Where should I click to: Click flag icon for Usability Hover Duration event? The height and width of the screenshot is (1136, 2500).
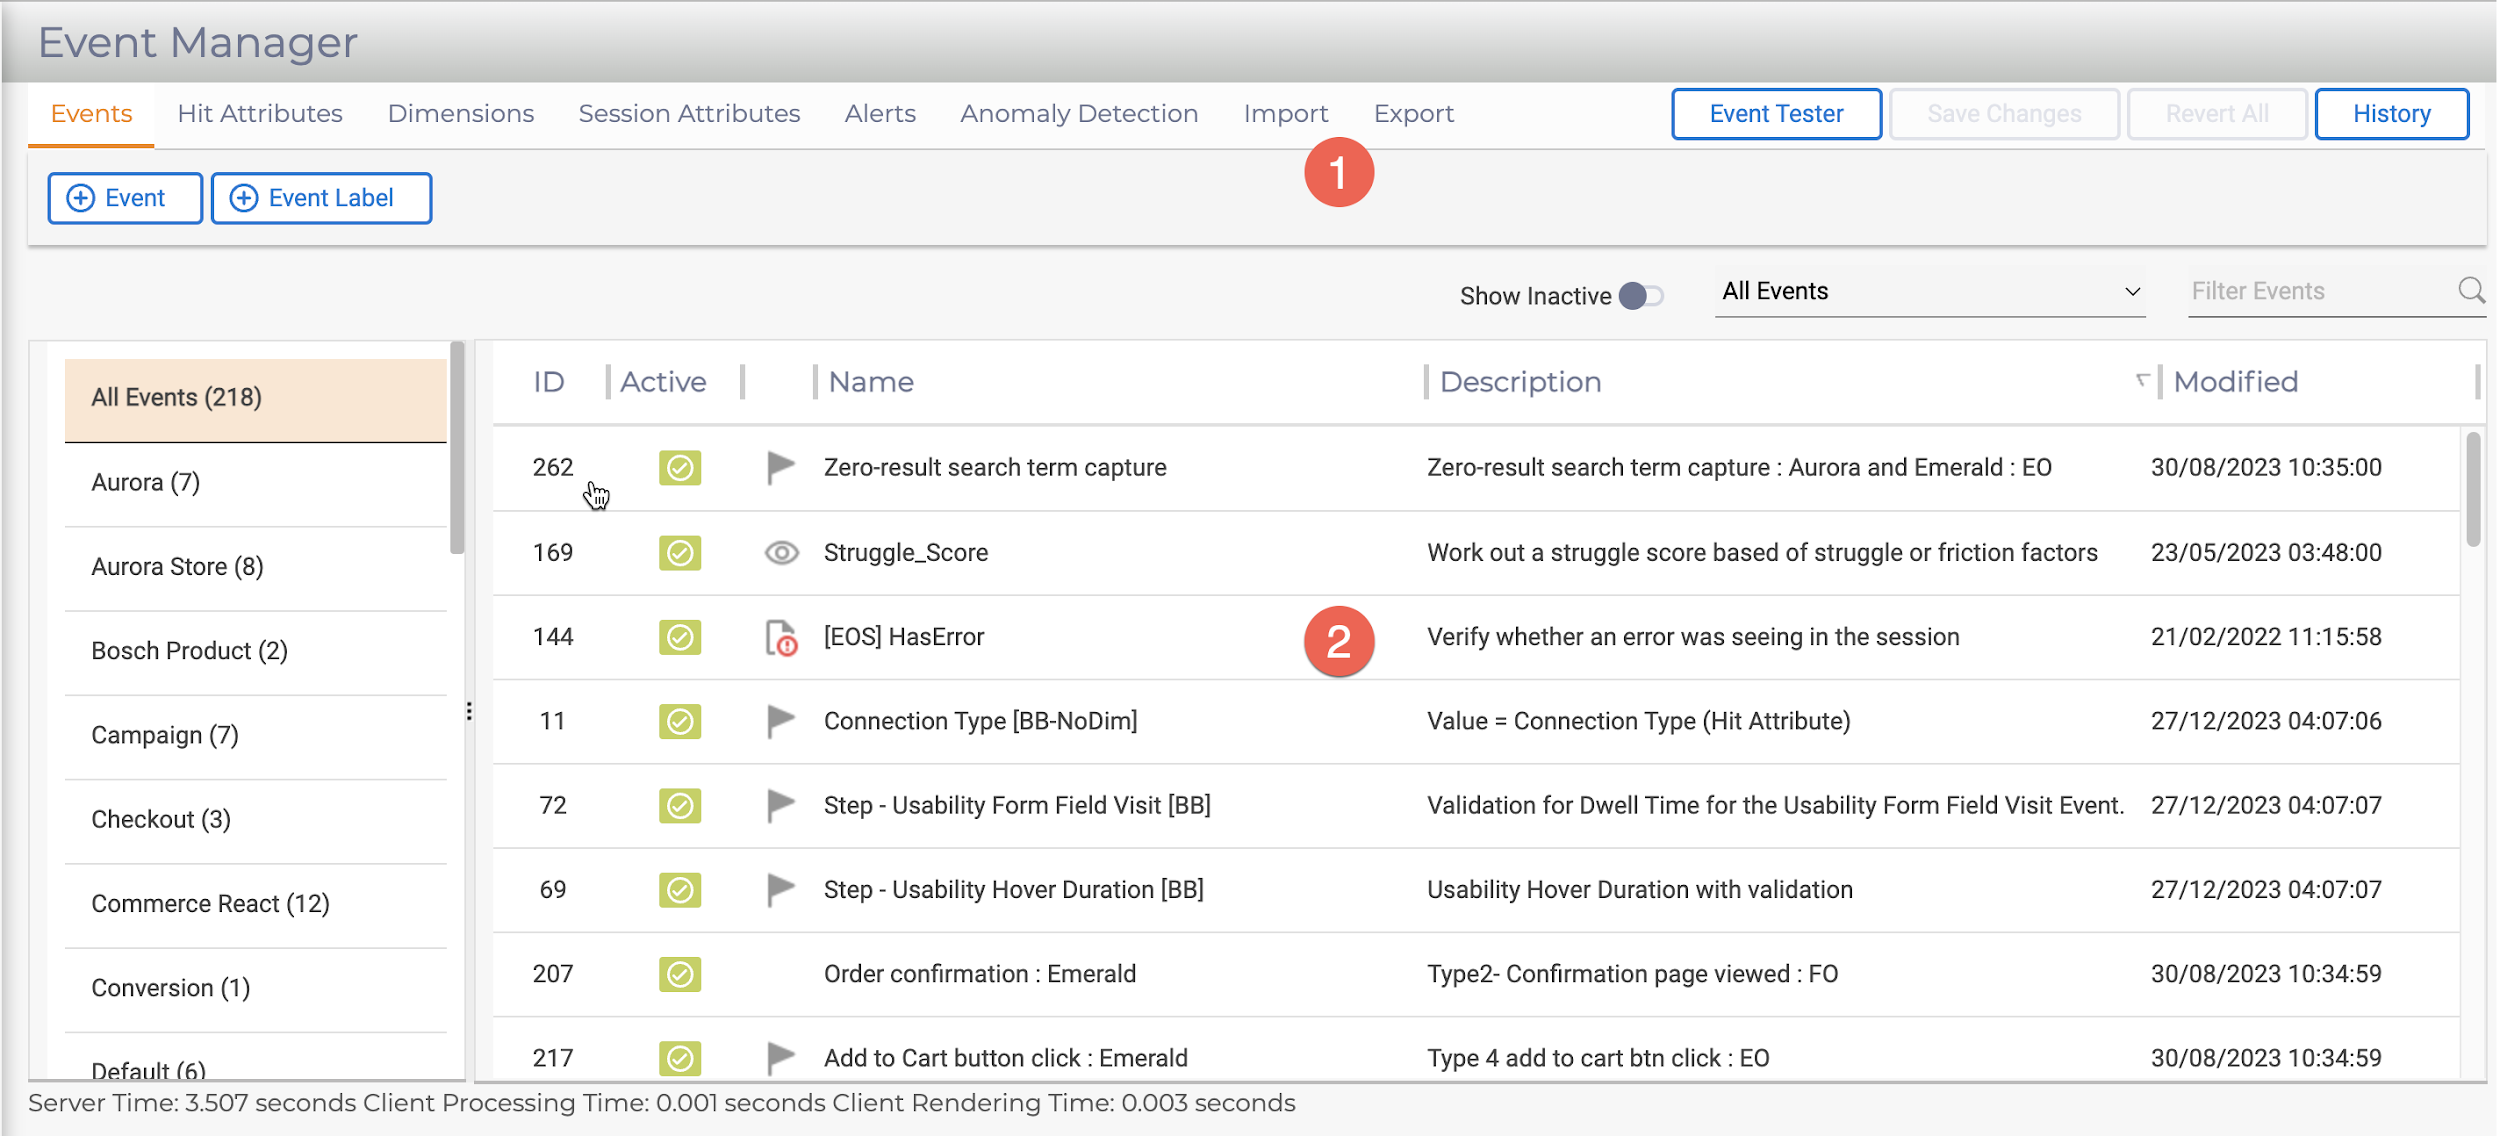click(780, 889)
